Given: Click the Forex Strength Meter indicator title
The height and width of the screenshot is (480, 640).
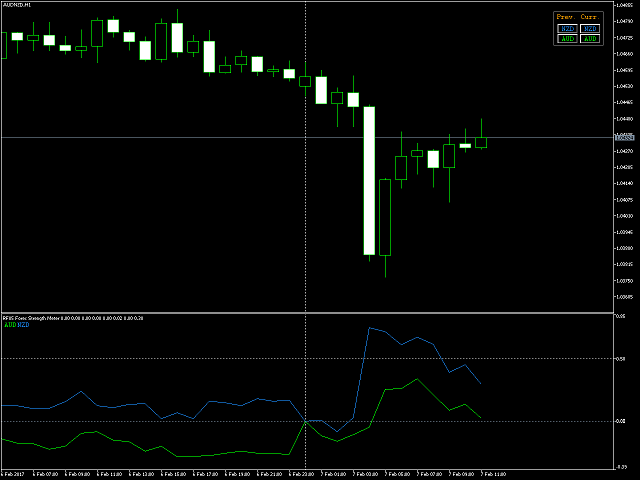Looking at the screenshot, I should [73, 318].
